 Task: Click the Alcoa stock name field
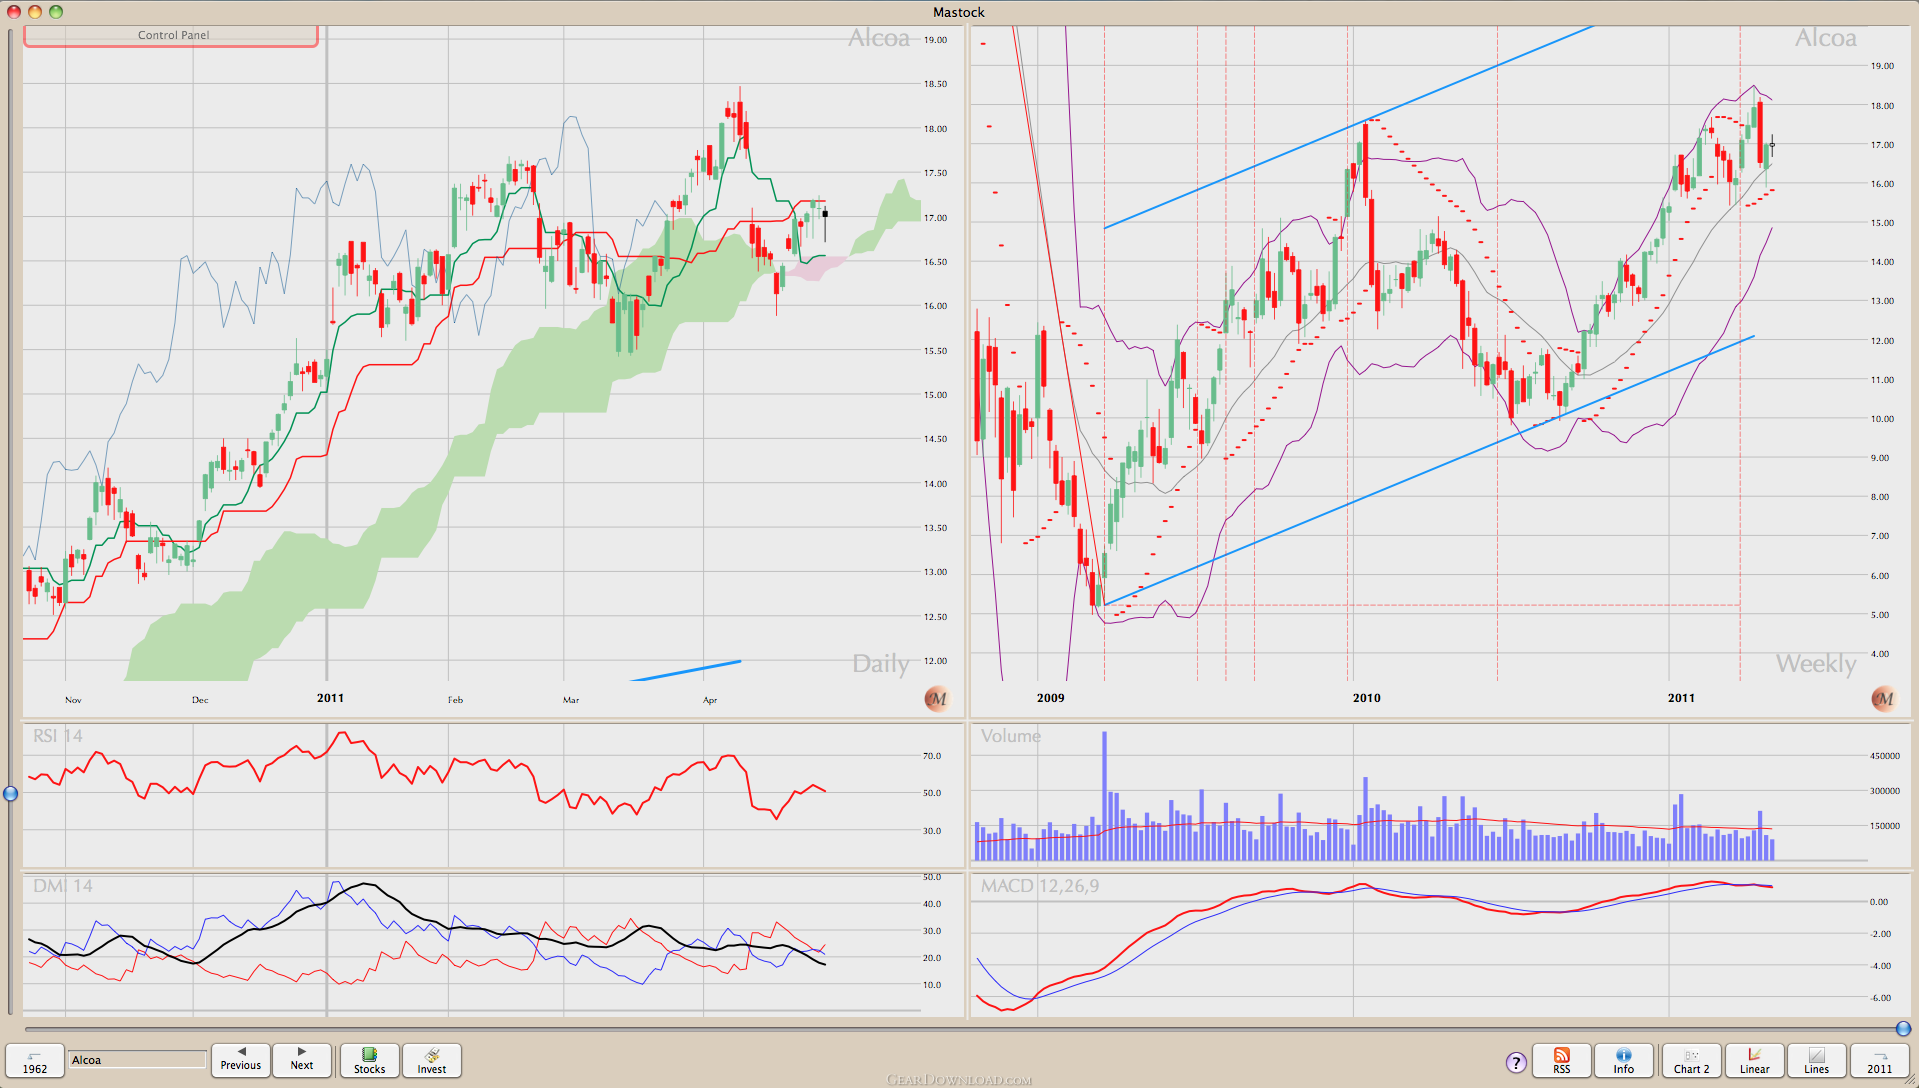pos(137,1059)
